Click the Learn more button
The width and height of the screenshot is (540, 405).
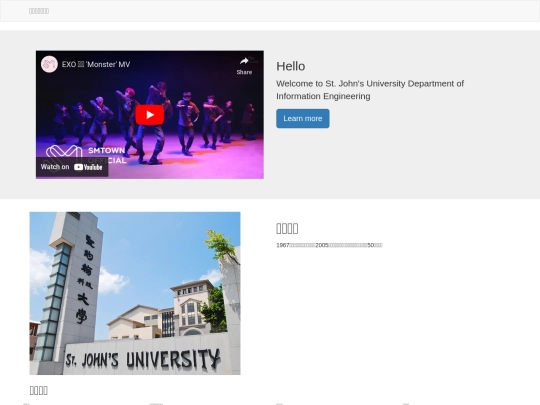(303, 118)
